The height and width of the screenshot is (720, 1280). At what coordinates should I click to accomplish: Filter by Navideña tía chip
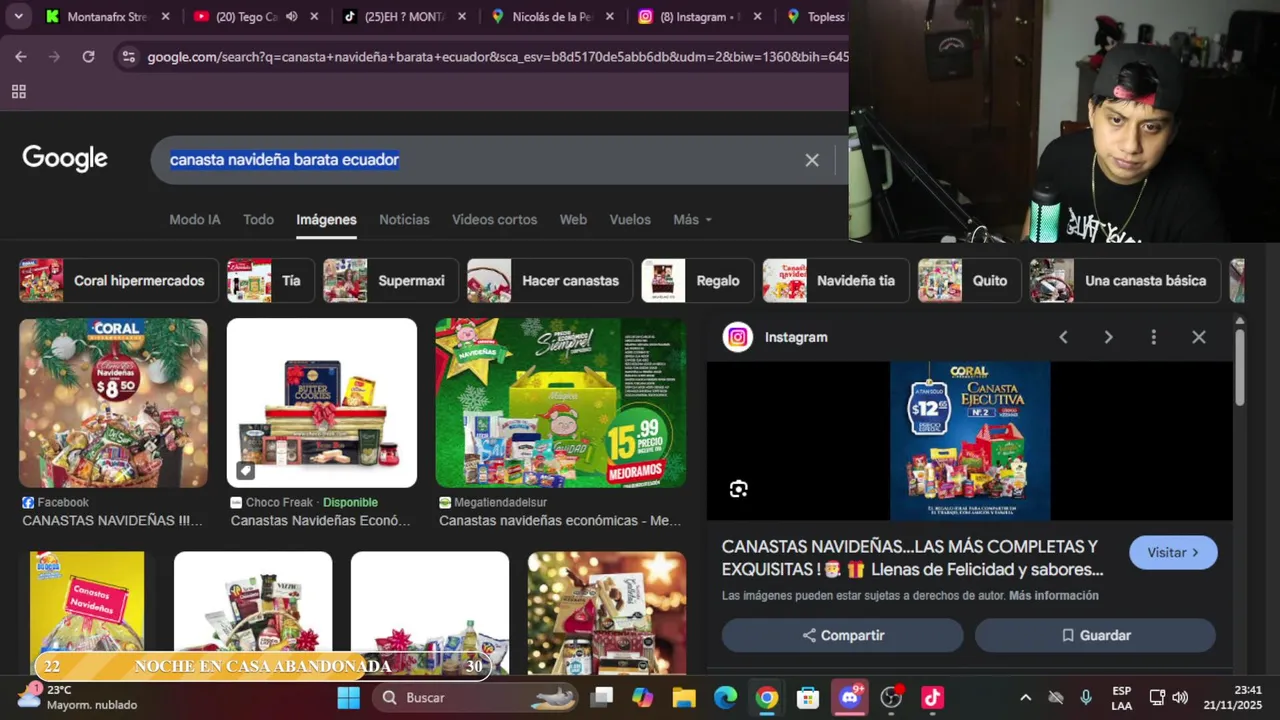tap(835, 281)
